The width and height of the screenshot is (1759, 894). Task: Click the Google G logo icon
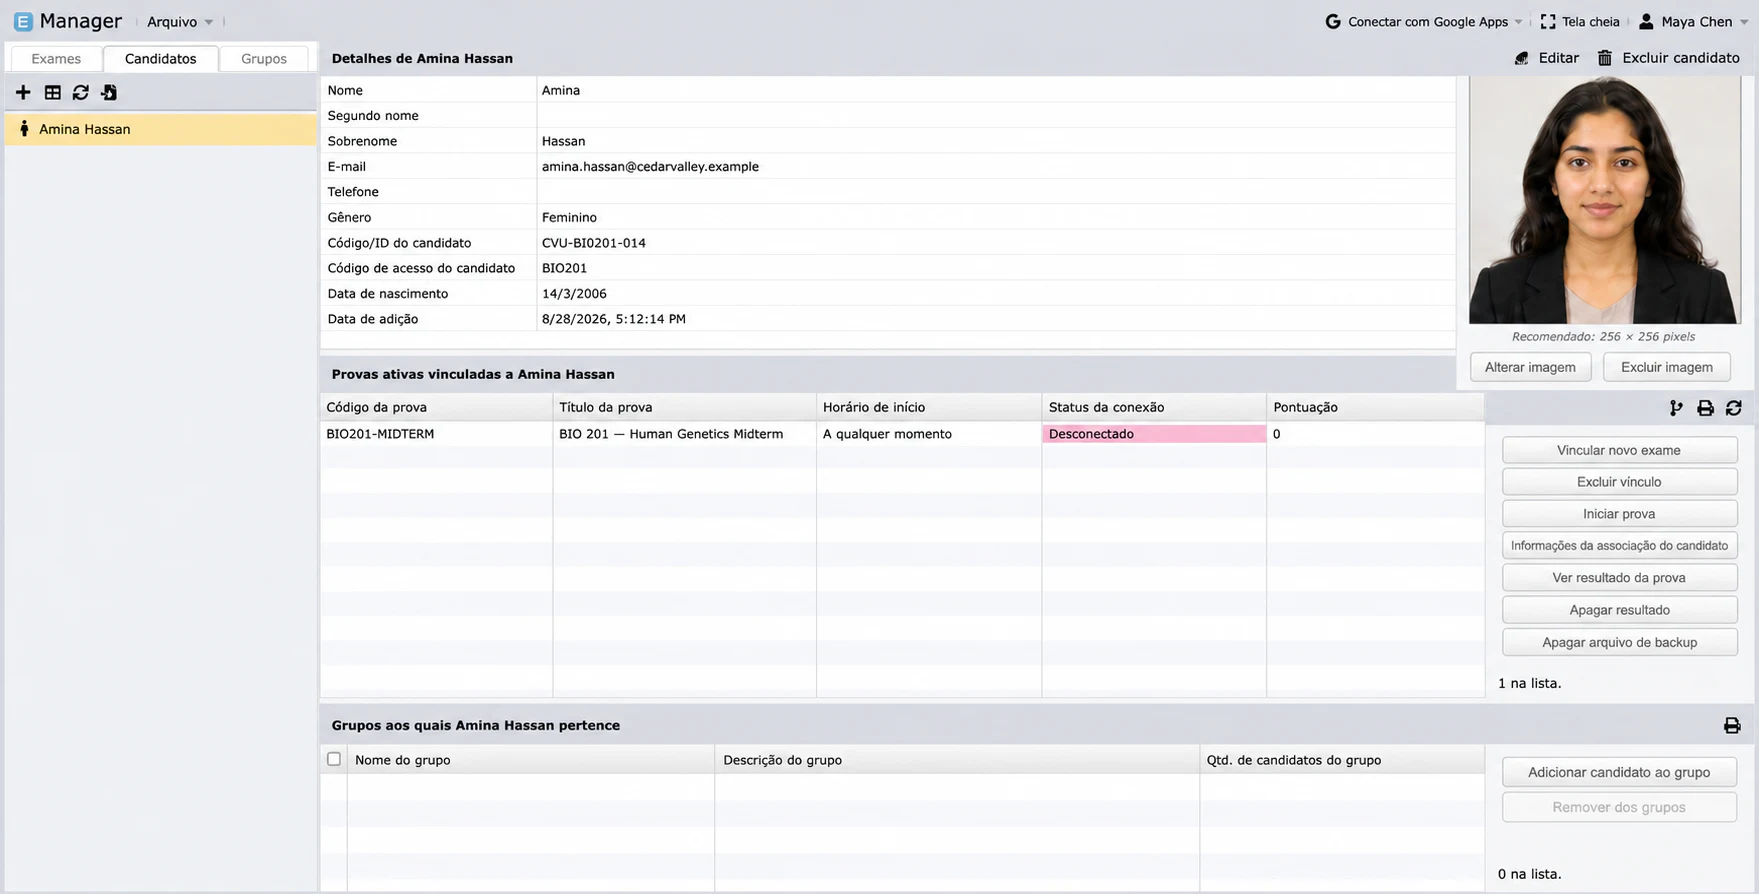(1333, 21)
